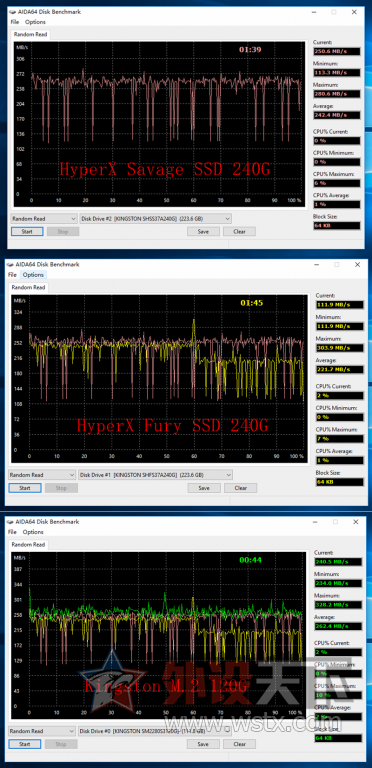The height and width of the screenshot is (768, 372).
Task: Minimize the HyperX Fury benchmark window
Action: pyautogui.click(x=316, y=264)
